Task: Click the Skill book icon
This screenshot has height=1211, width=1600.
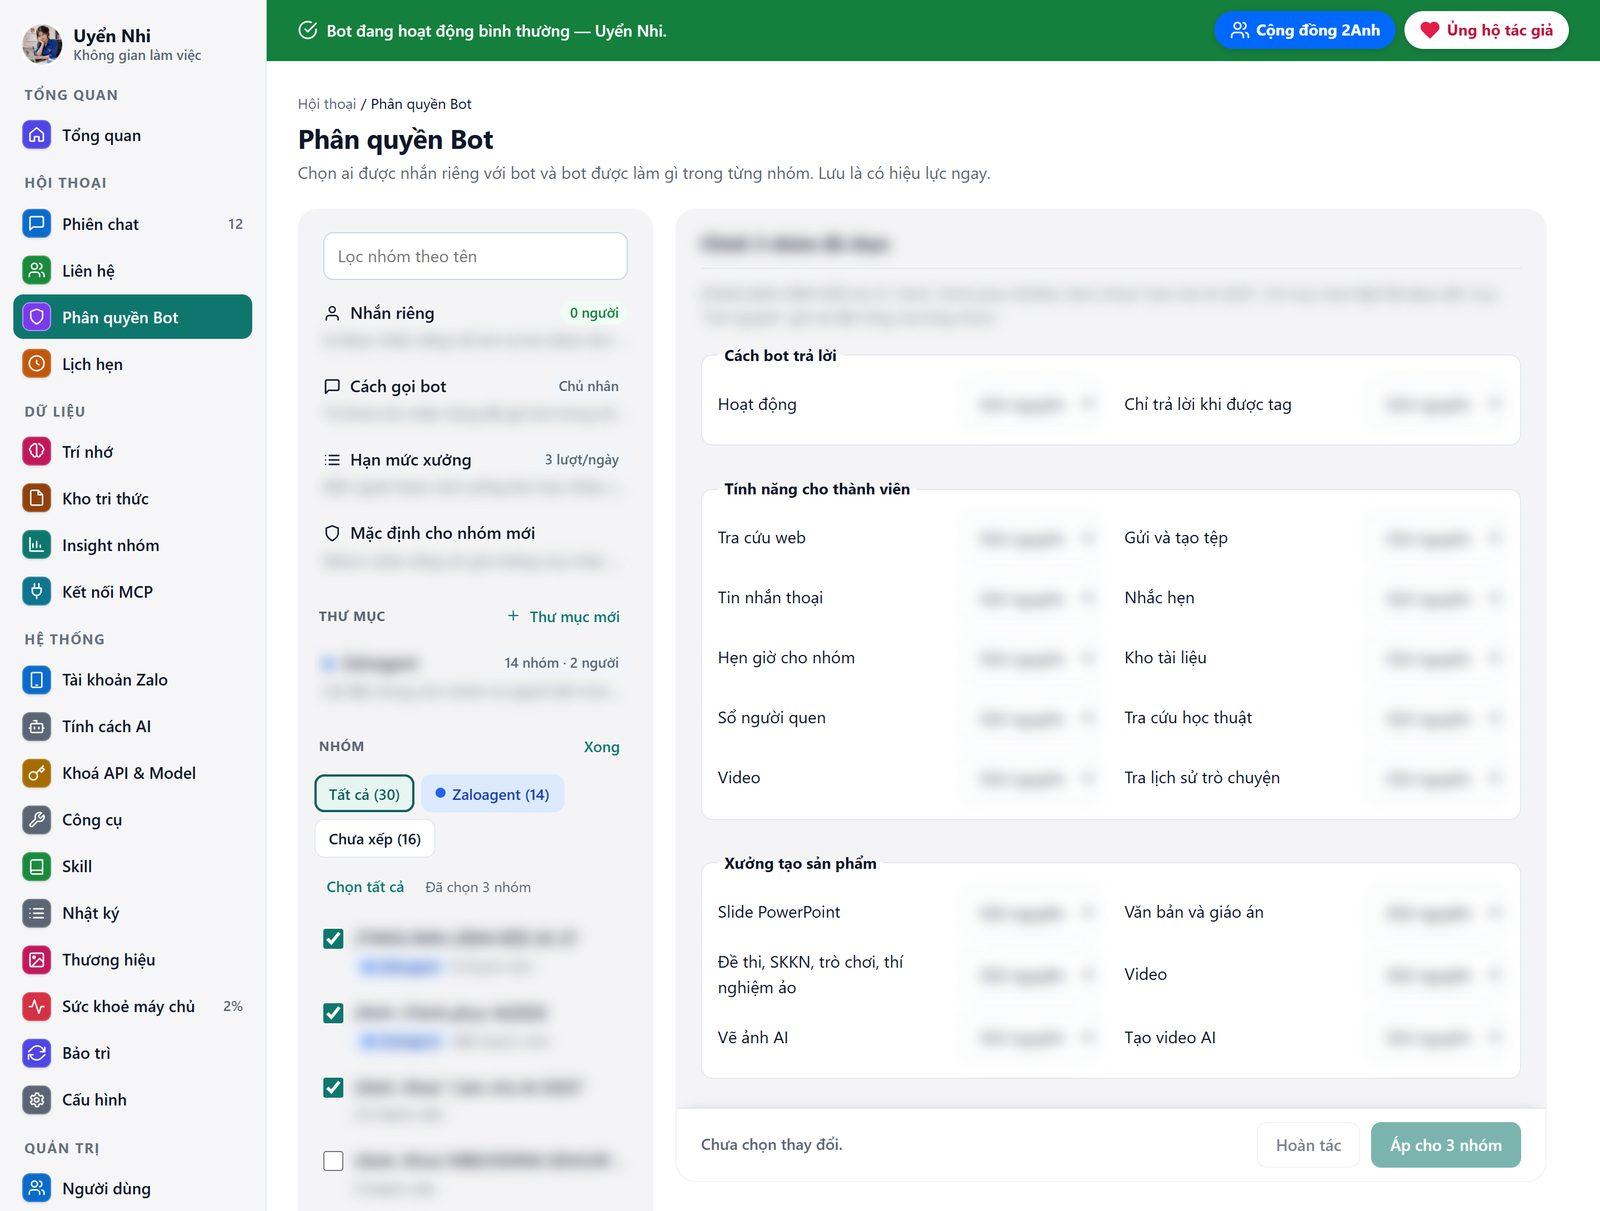Action: 37,866
